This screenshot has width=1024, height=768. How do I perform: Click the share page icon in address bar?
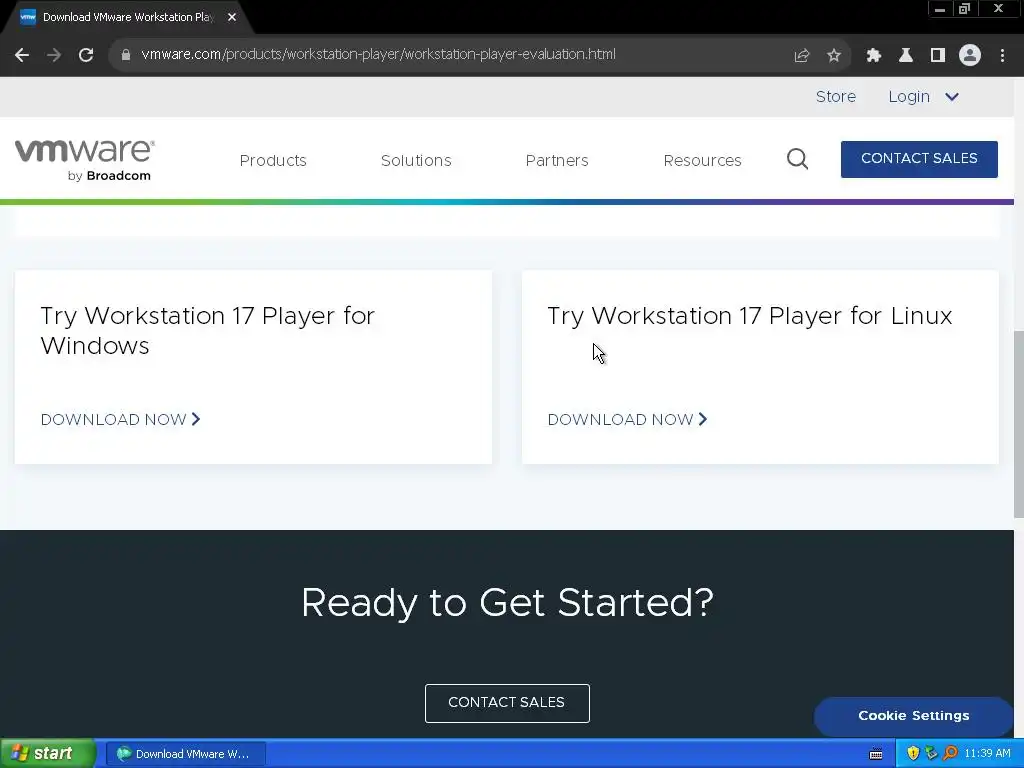801,56
